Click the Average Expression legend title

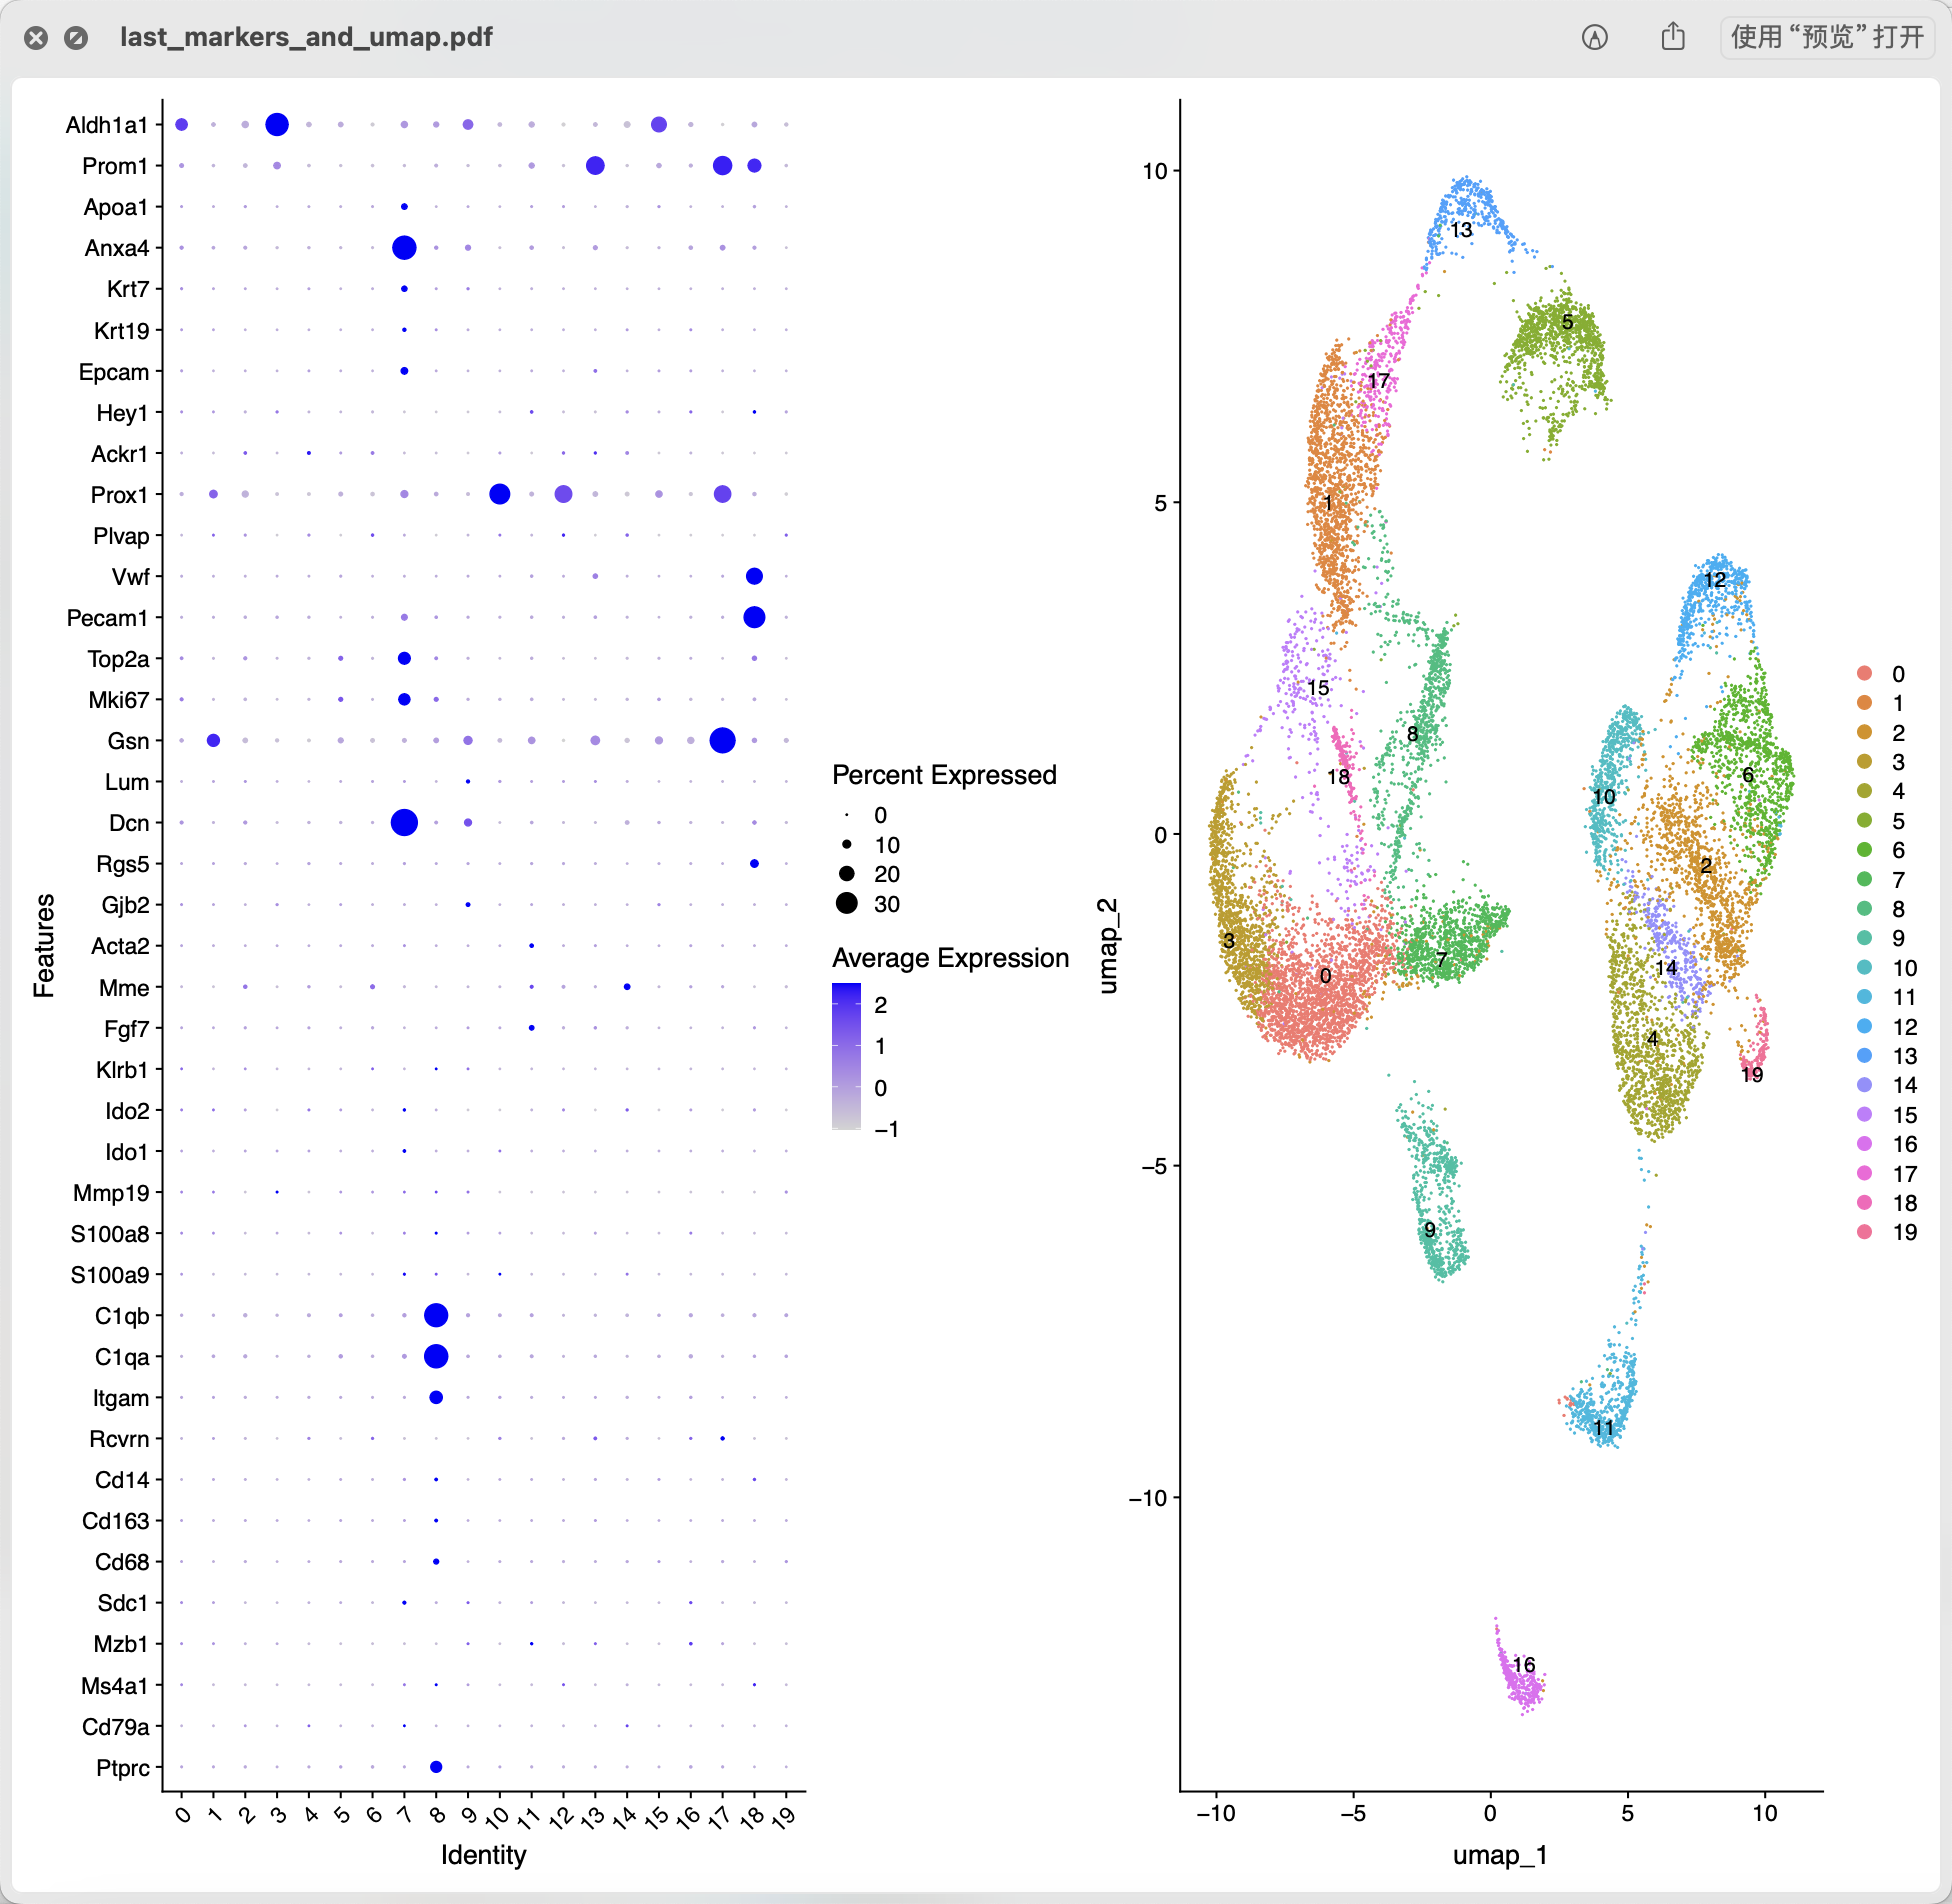[950, 958]
